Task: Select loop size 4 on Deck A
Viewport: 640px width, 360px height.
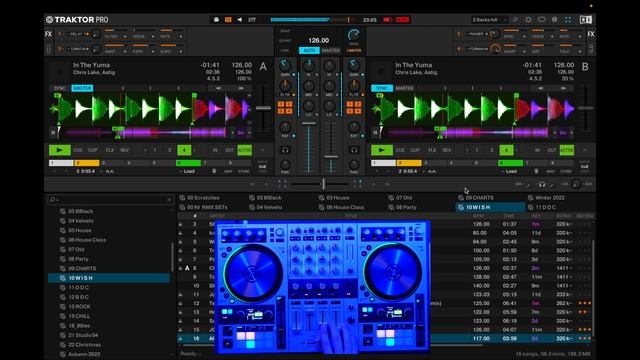Action: point(184,150)
